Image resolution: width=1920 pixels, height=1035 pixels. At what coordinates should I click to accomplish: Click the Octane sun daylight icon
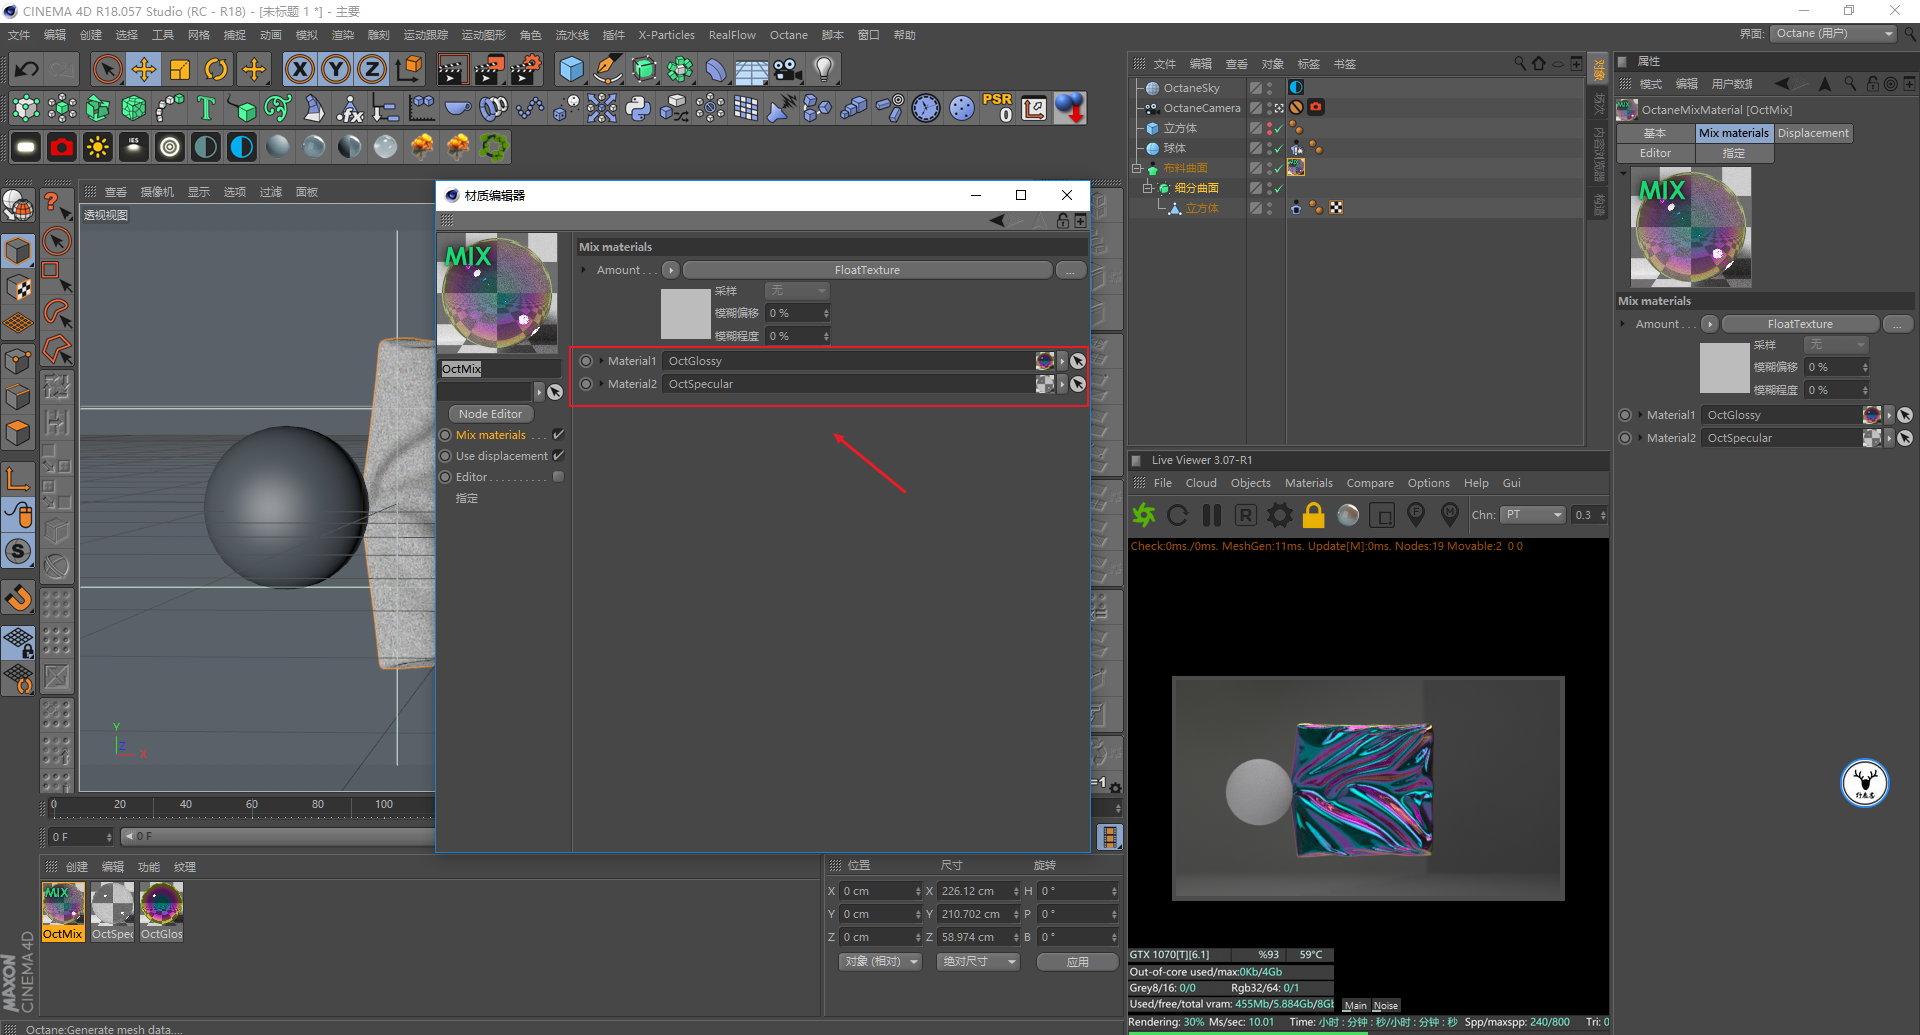(98, 147)
